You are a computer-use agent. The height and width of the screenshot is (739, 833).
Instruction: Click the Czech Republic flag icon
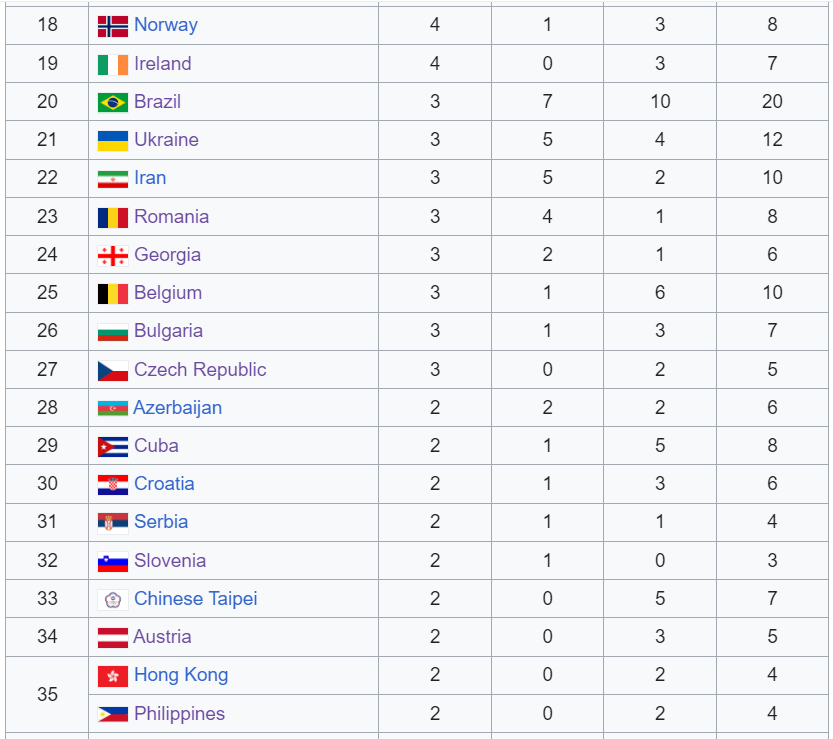[x=113, y=371]
